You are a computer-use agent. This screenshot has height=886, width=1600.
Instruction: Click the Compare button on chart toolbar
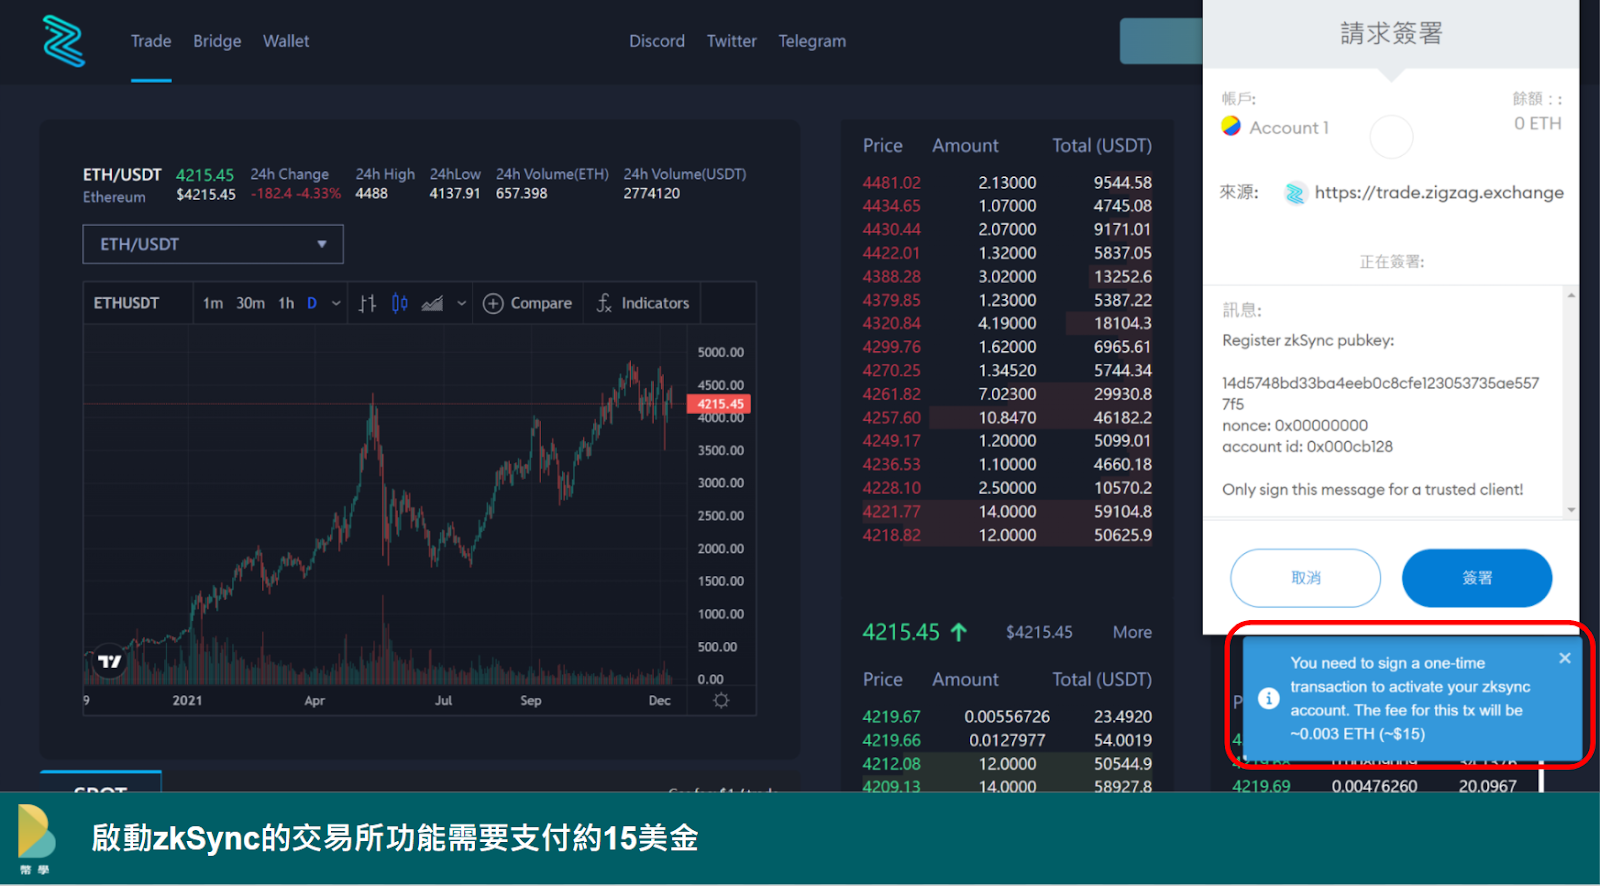[528, 303]
